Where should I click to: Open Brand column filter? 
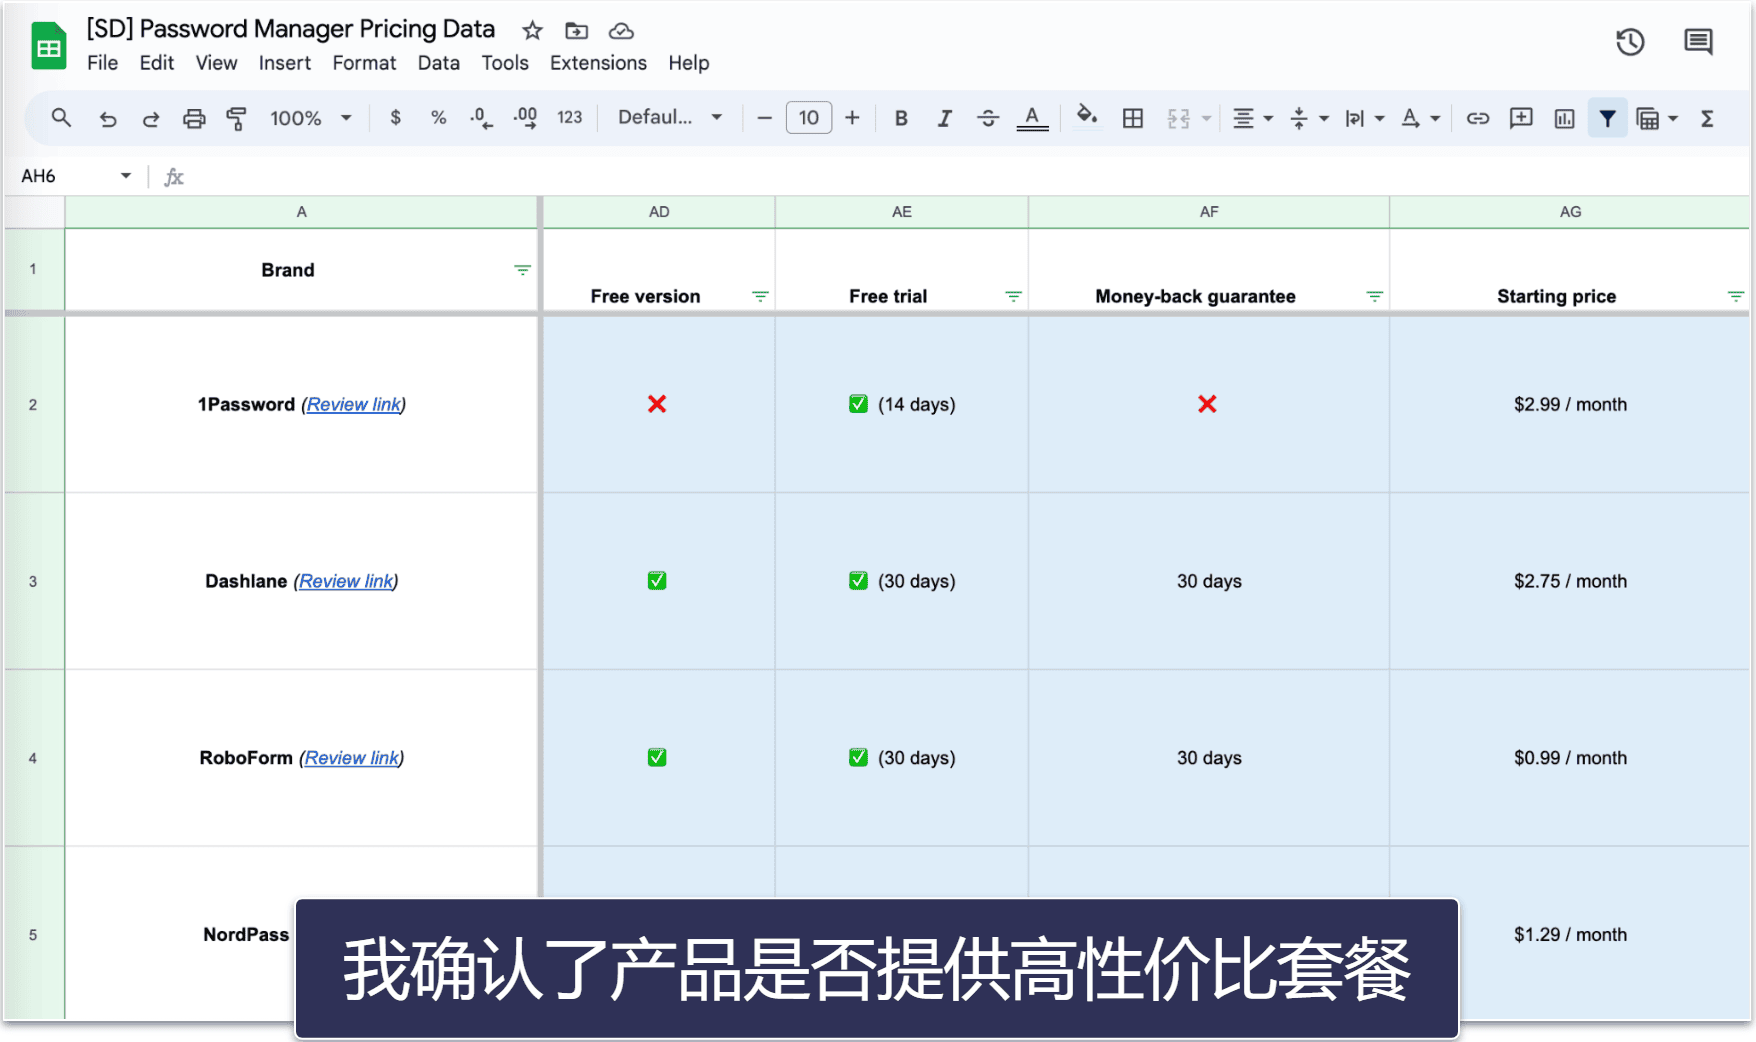pos(522,270)
